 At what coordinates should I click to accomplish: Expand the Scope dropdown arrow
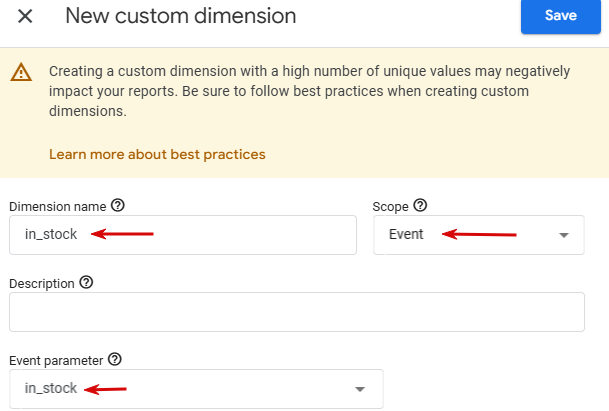564,235
